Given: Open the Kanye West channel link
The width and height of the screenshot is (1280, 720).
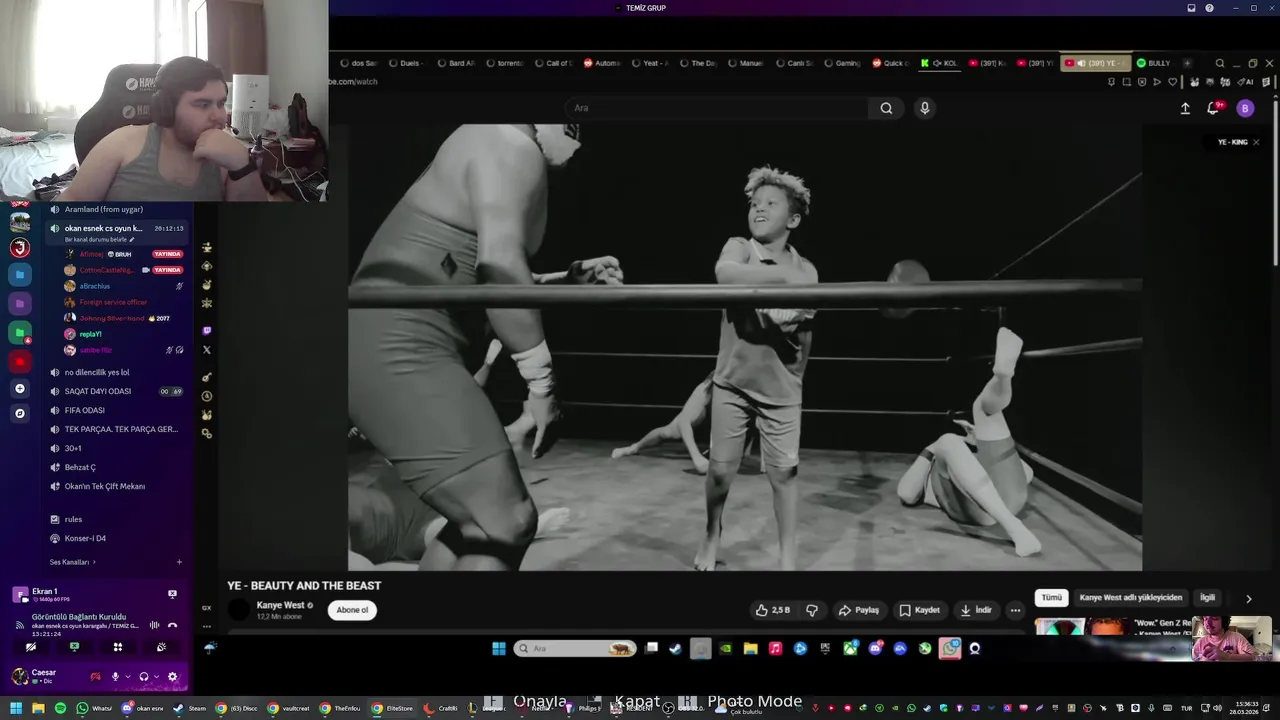Looking at the screenshot, I should (280, 605).
